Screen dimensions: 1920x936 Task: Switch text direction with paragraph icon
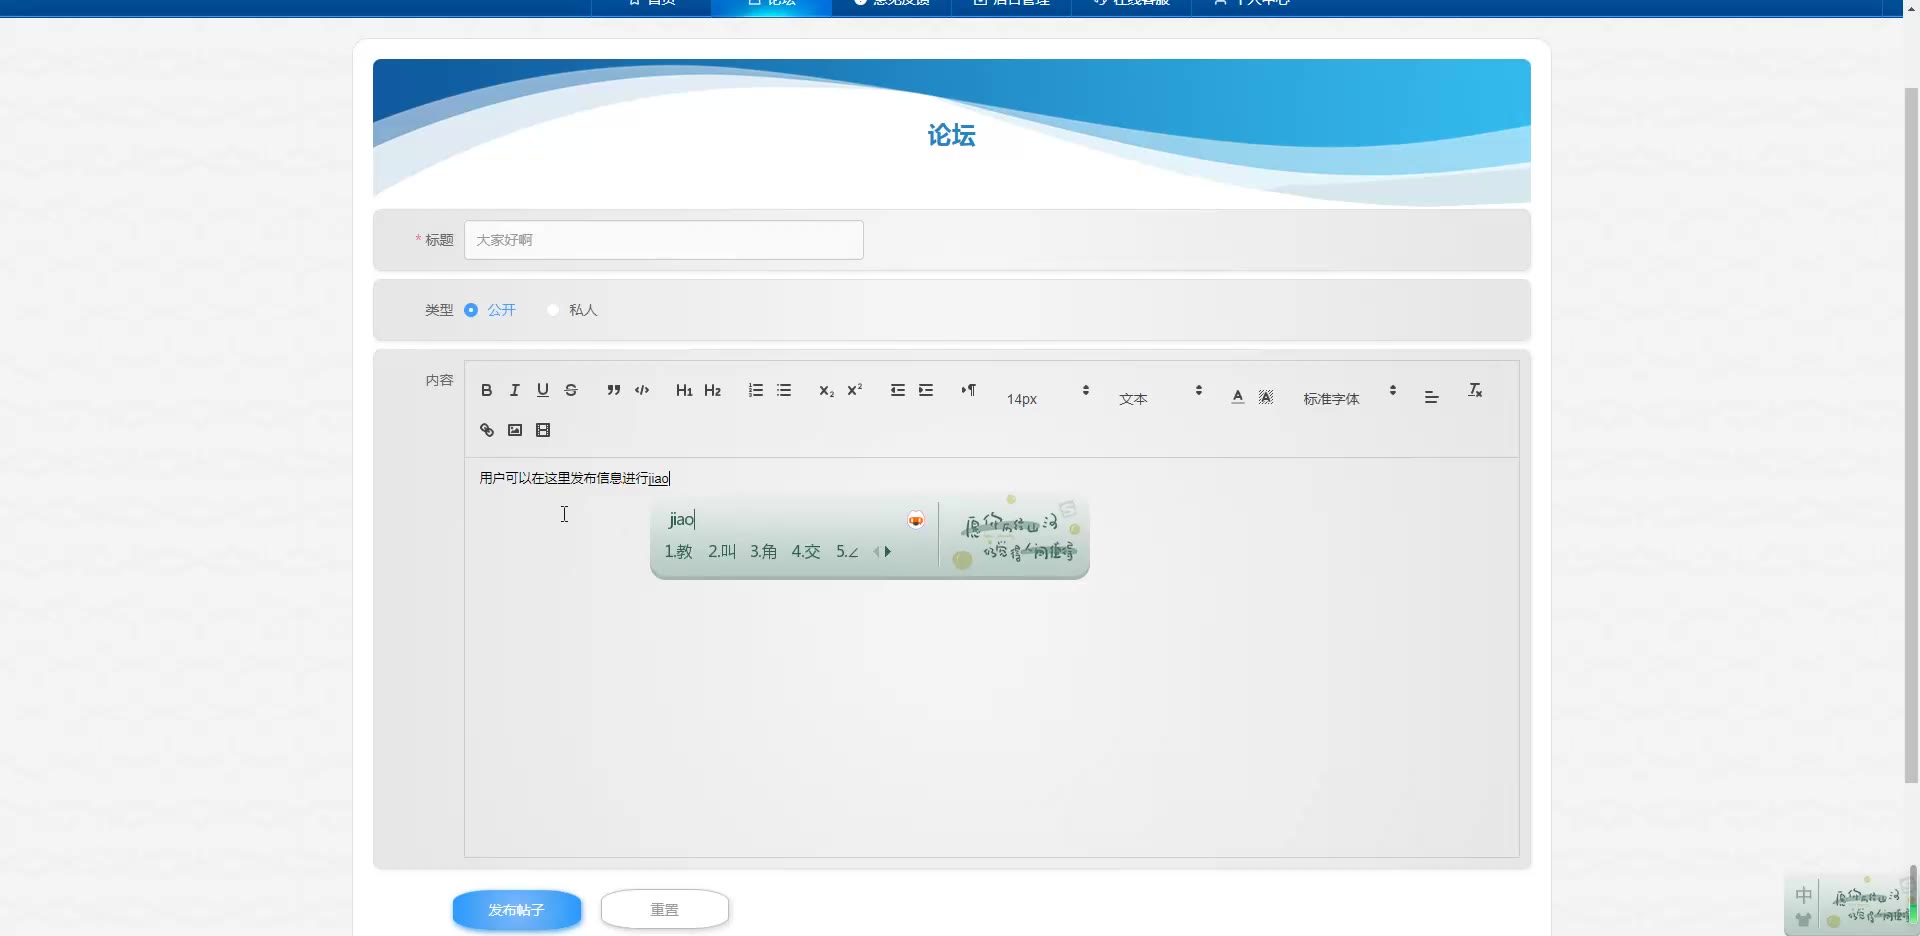click(x=968, y=390)
